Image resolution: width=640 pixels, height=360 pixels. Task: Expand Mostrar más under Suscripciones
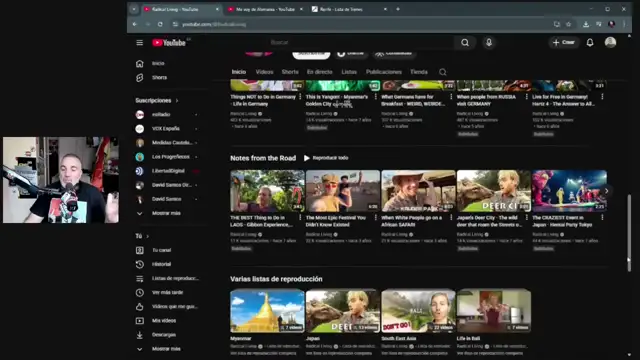click(167, 213)
